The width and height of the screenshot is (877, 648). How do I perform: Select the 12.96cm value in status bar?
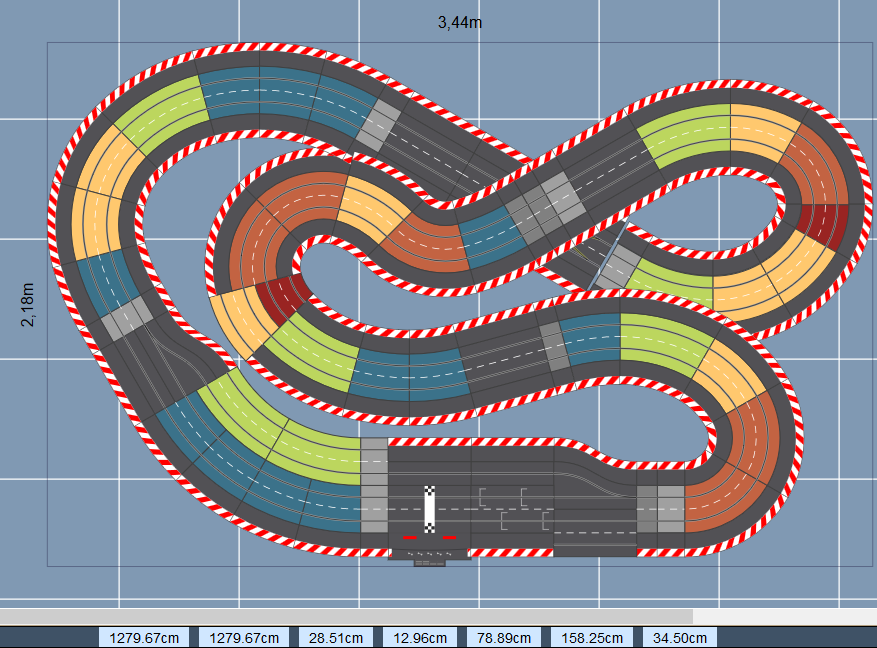tap(419, 638)
